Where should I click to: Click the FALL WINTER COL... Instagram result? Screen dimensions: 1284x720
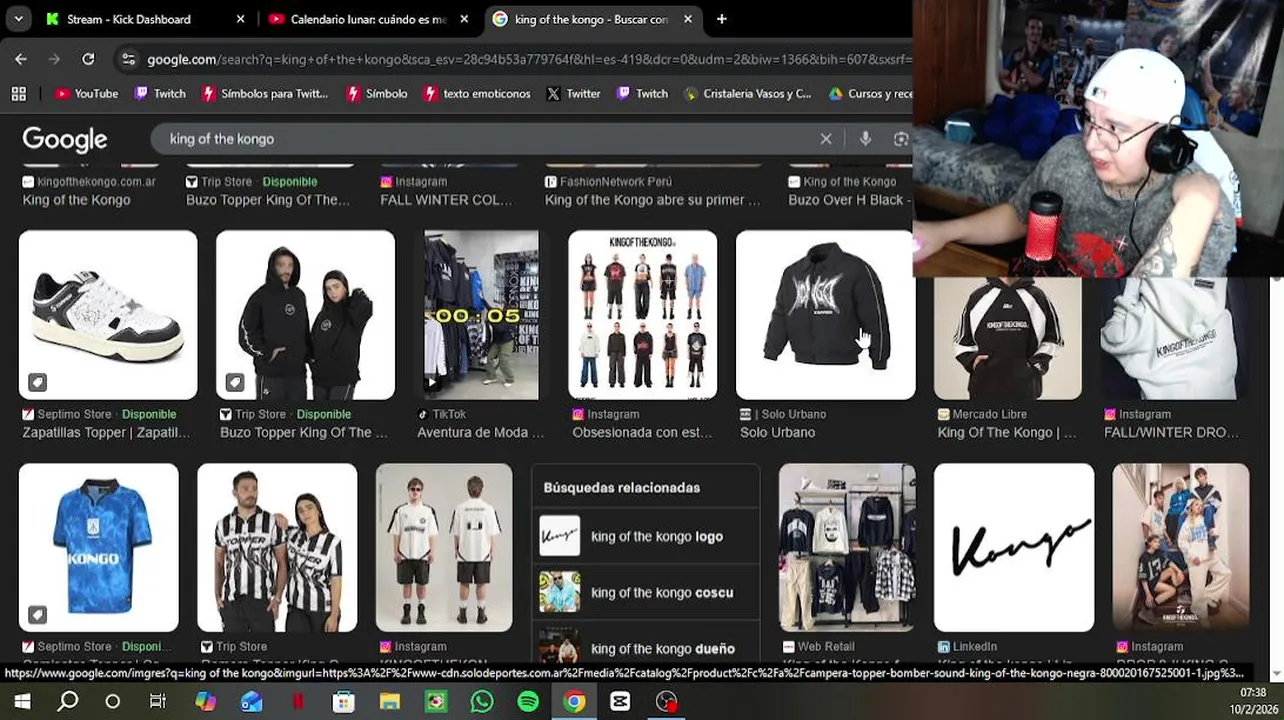[446, 200]
